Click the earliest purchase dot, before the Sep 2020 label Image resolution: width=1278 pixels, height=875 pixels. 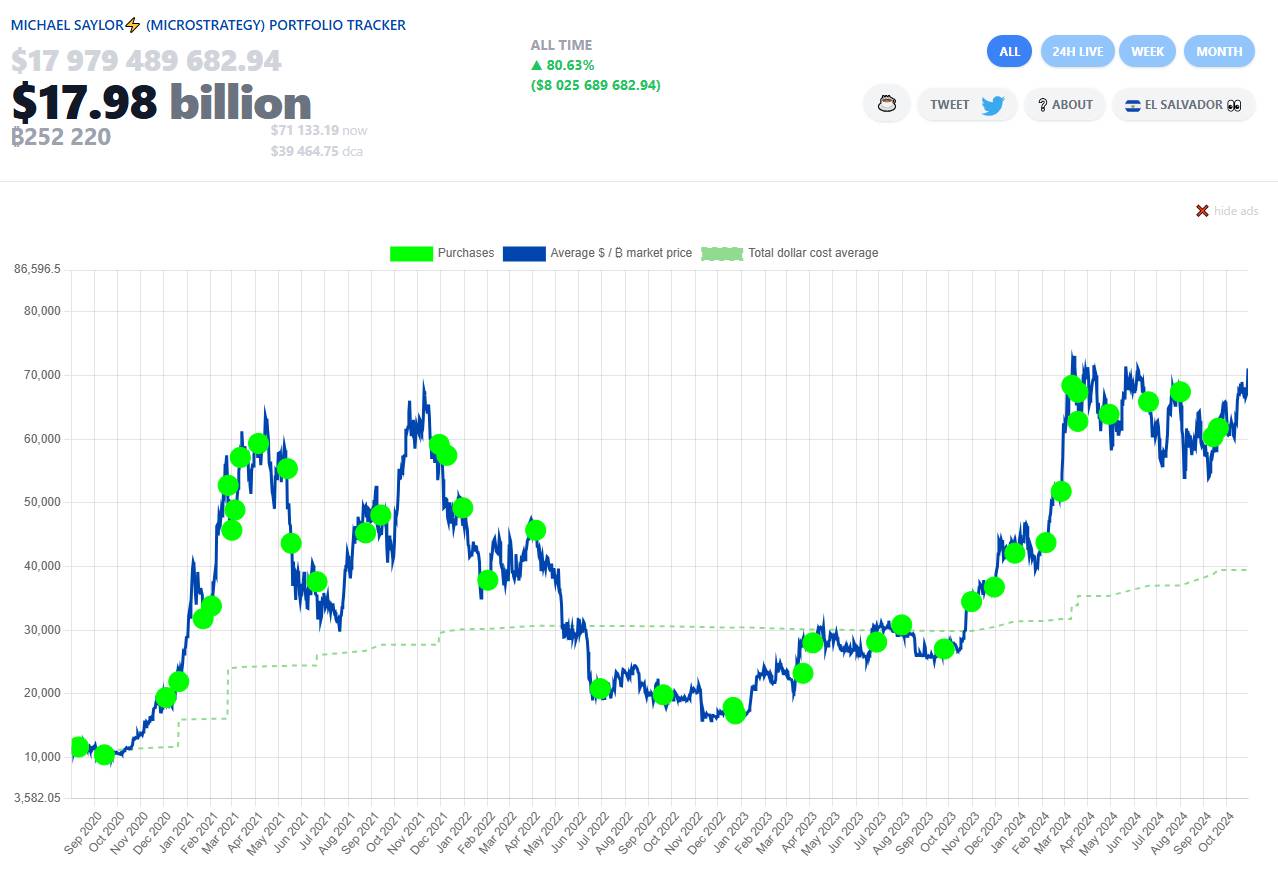click(x=78, y=747)
